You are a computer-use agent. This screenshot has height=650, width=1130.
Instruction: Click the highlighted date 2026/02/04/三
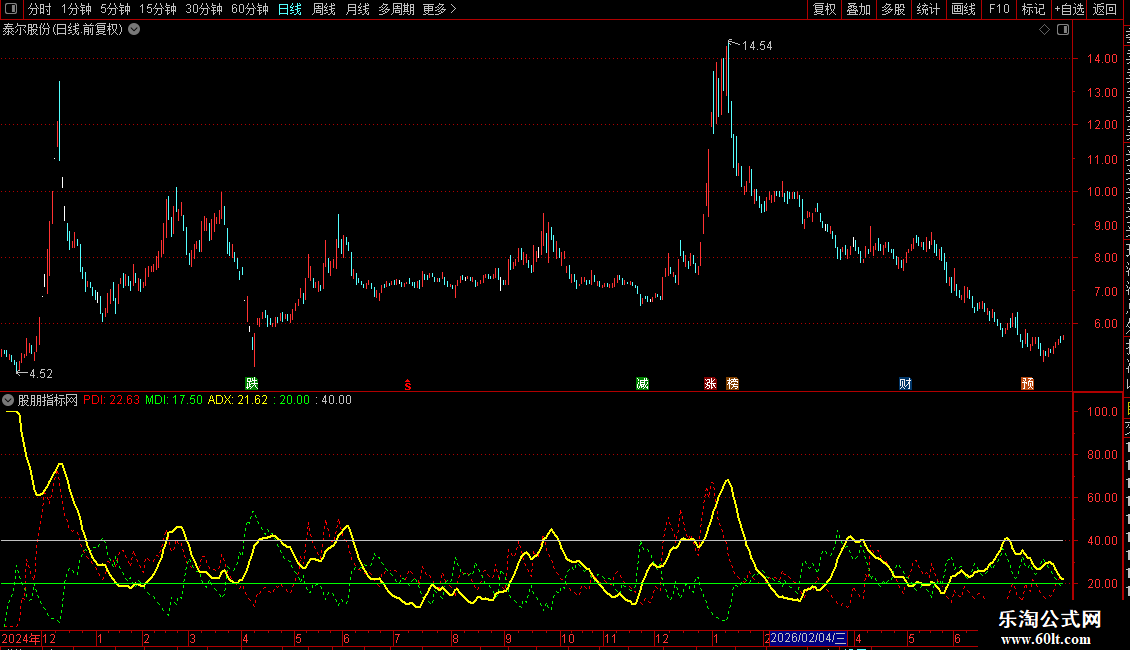click(808, 638)
